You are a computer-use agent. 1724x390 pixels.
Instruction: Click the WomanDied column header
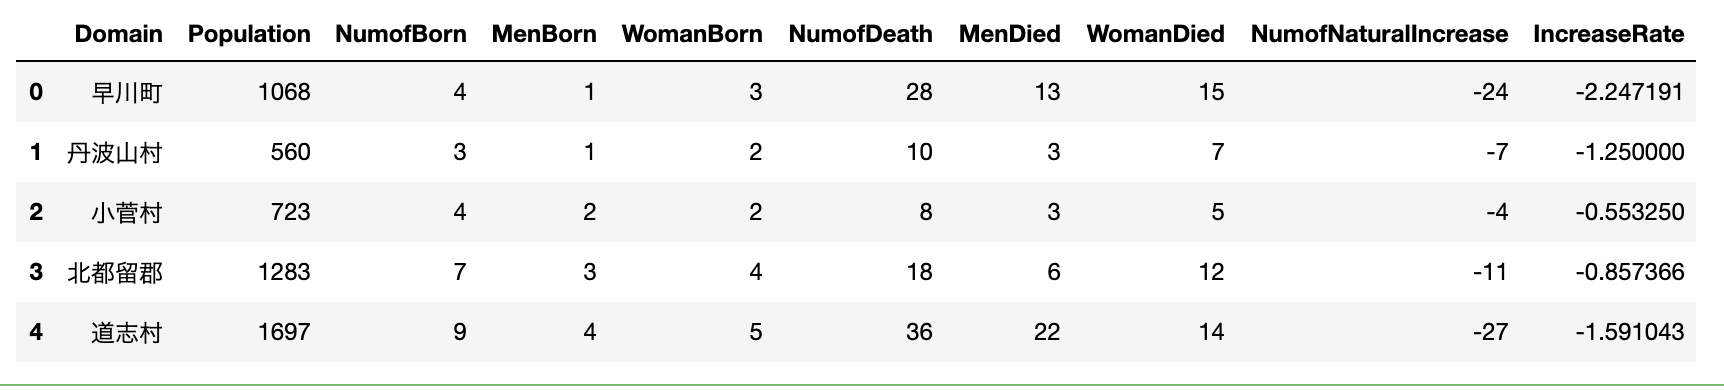[x=1155, y=34]
